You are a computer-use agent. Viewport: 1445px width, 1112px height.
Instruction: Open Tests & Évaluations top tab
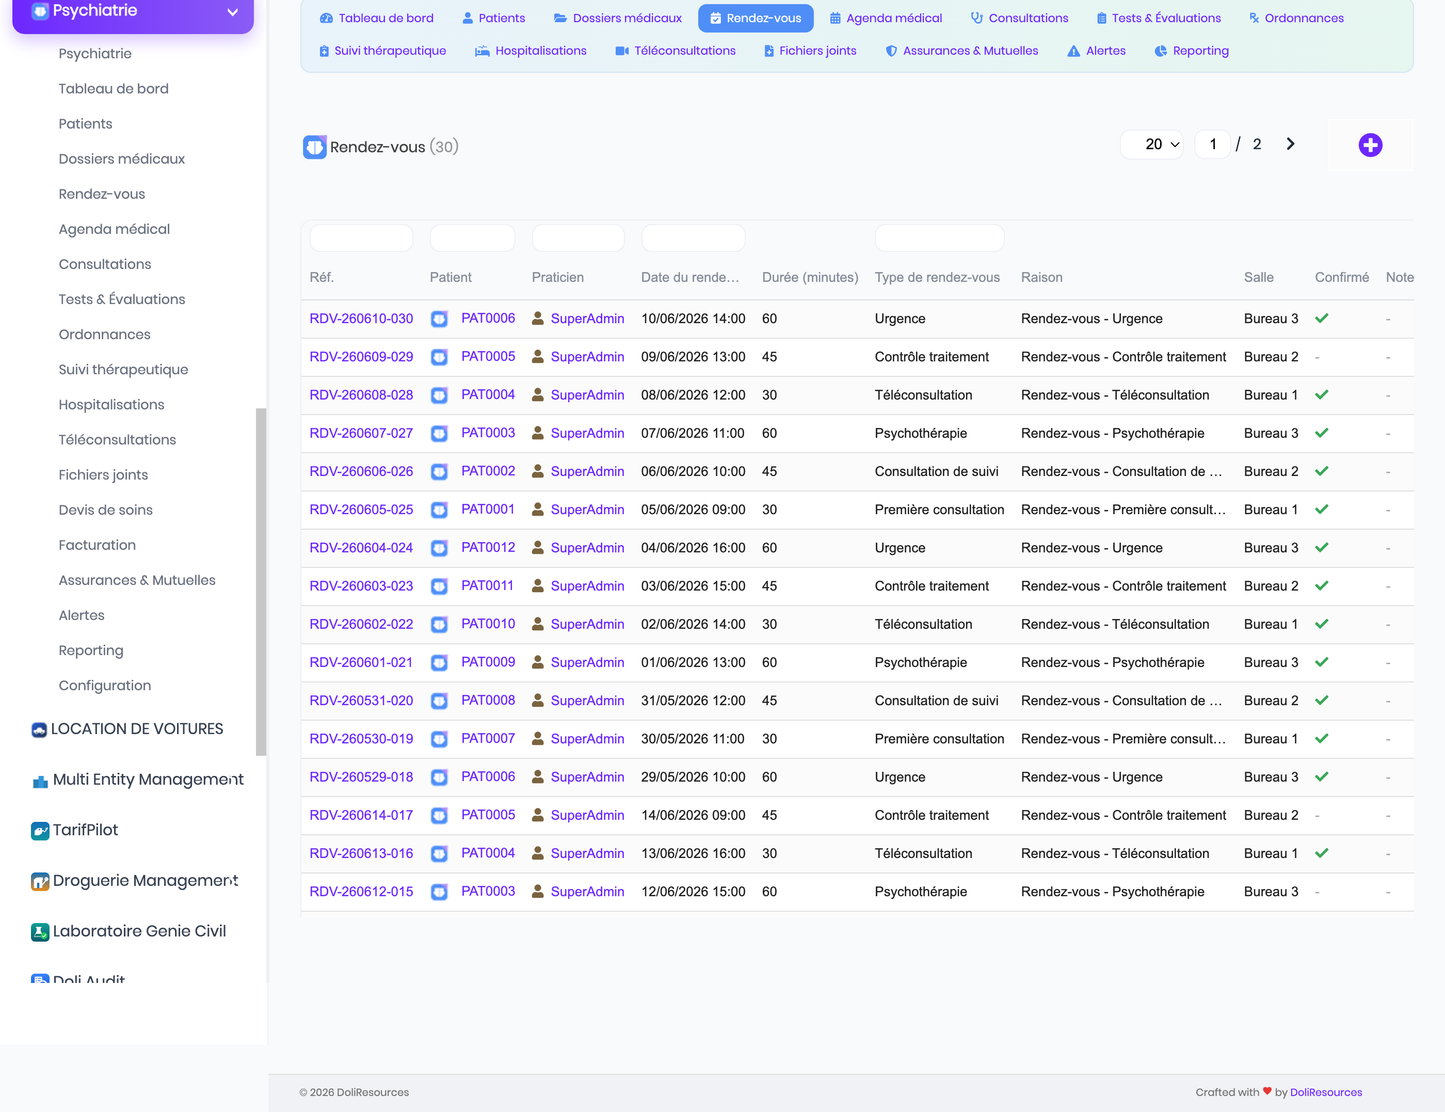pos(1158,18)
